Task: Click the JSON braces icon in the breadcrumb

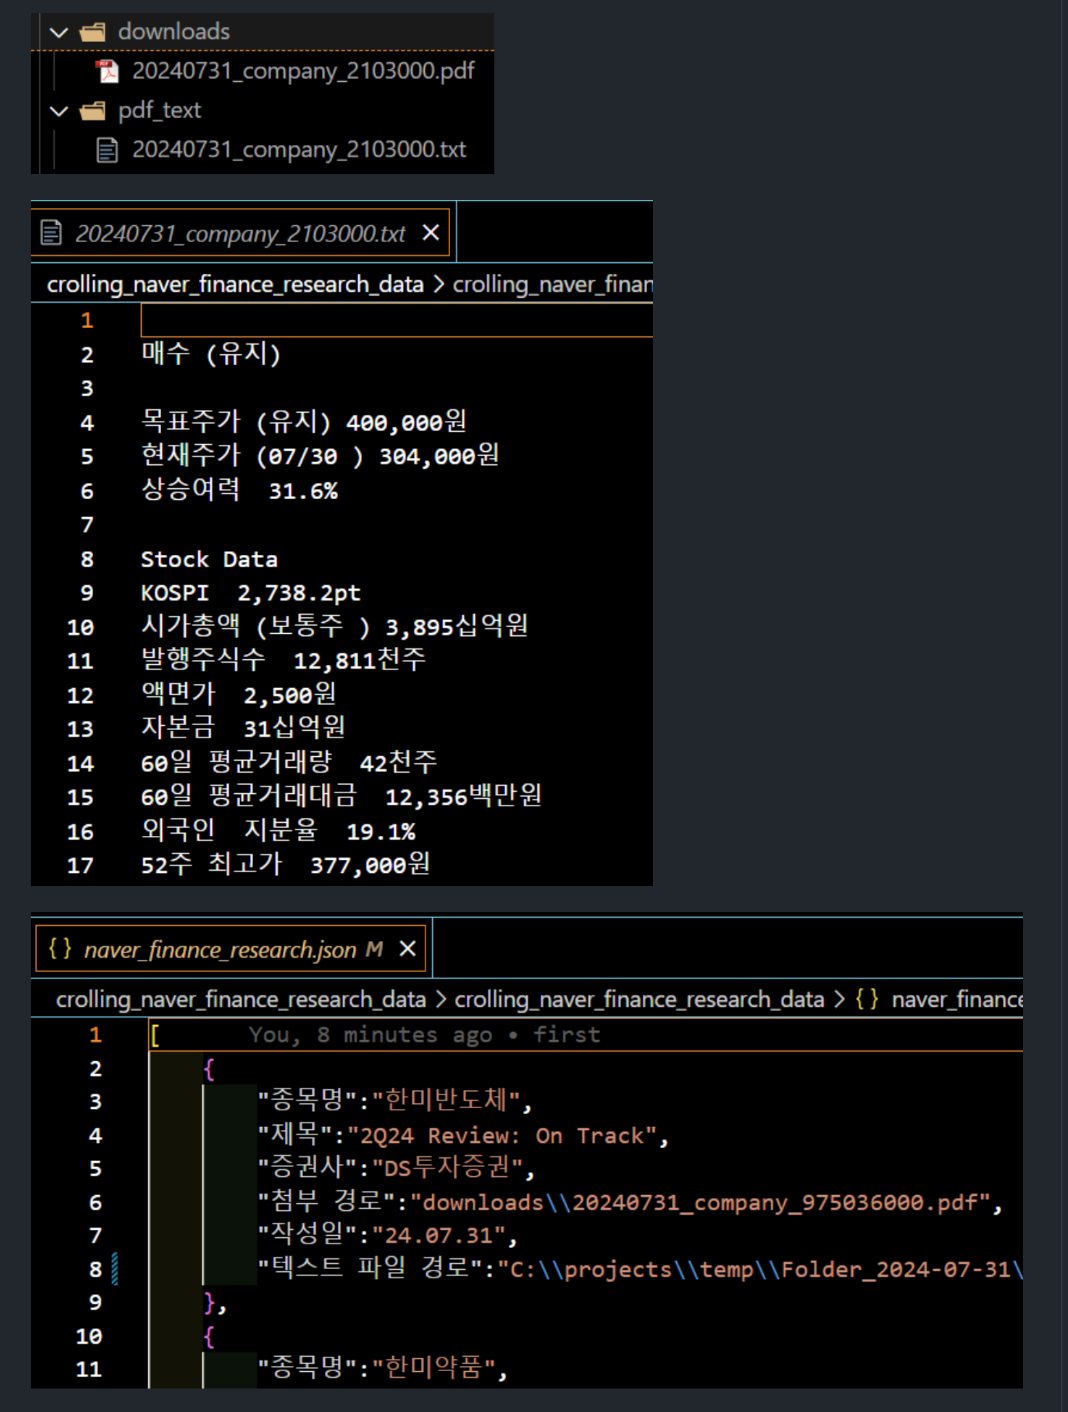Action: 867,1000
